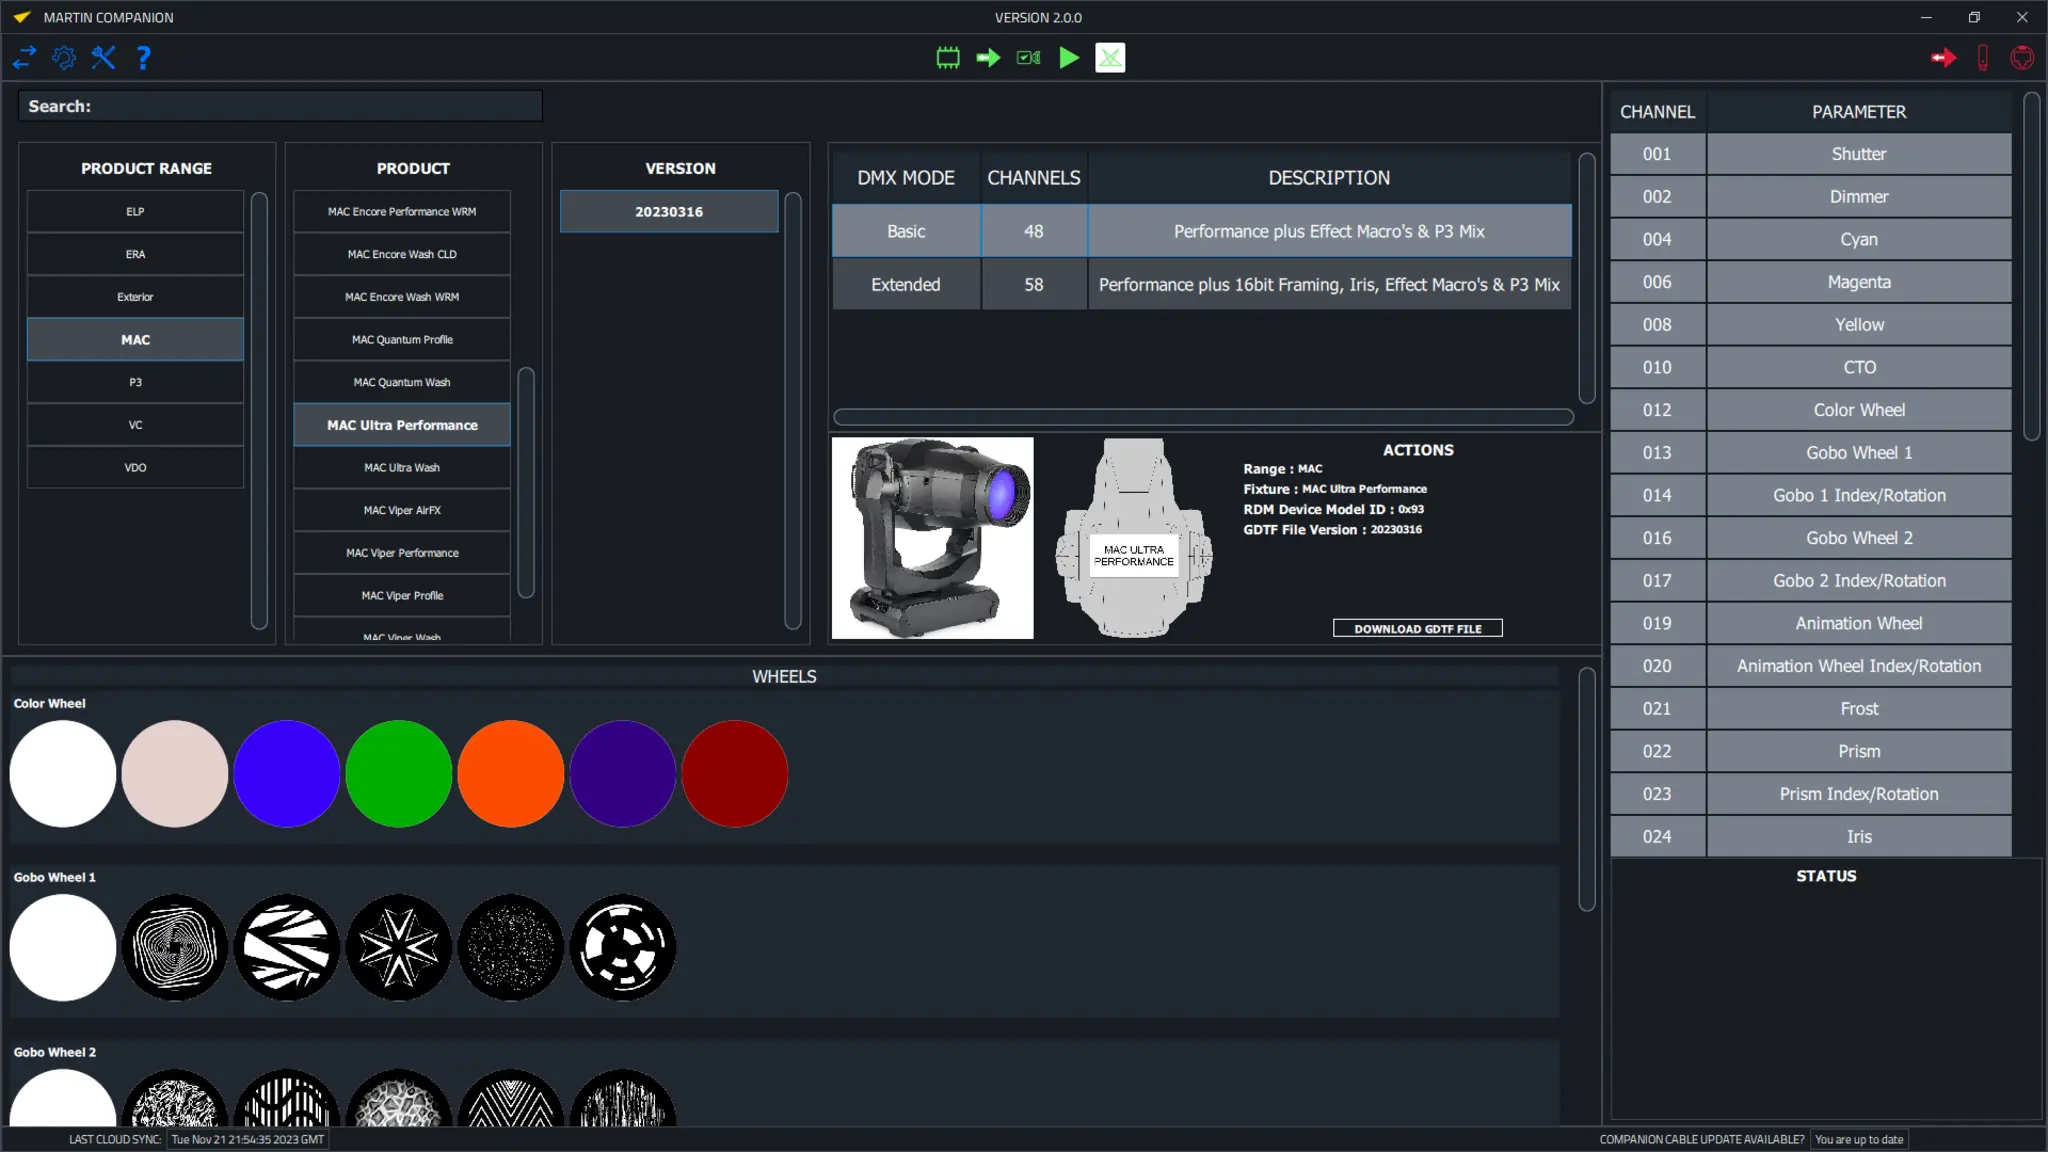This screenshot has width=2048, height=1152.
Task: Choose the dark red Color Wheel slot
Action: (x=735, y=774)
